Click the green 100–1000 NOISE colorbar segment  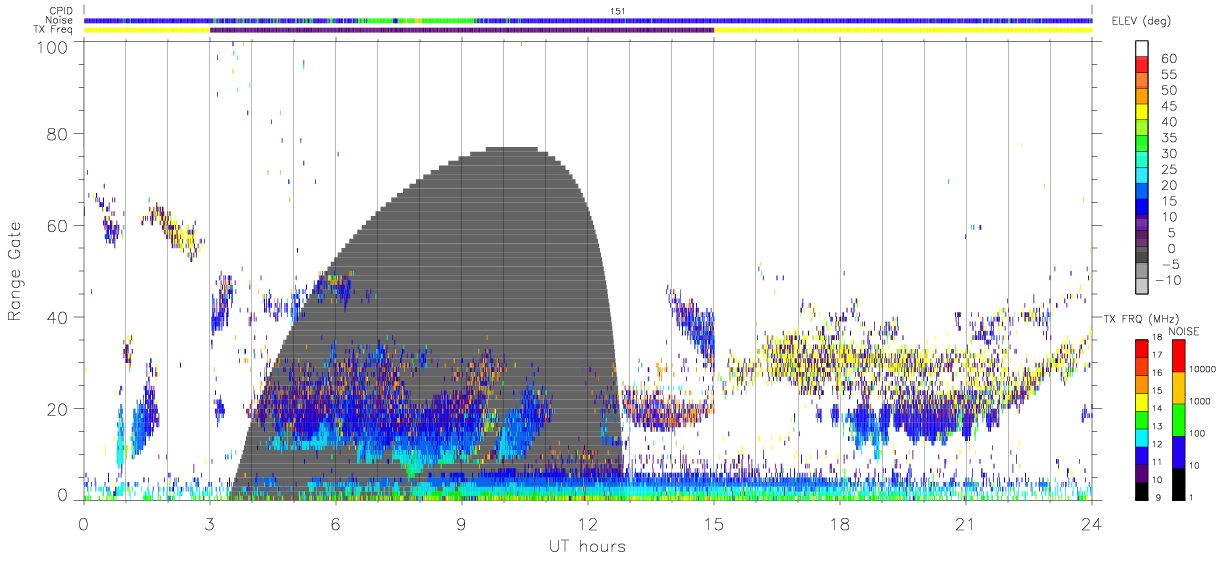click(x=1177, y=418)
